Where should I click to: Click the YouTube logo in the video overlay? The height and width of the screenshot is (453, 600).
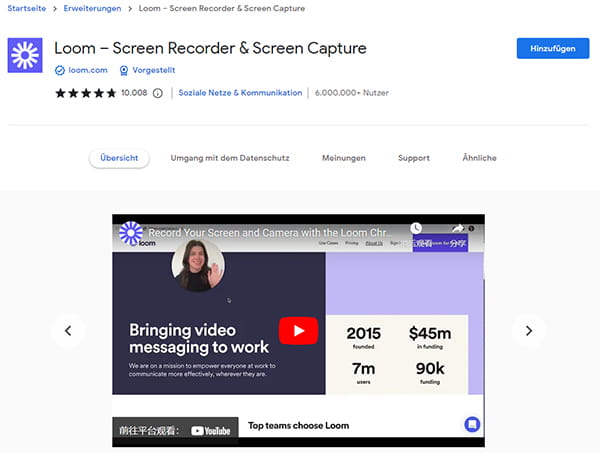210,431
